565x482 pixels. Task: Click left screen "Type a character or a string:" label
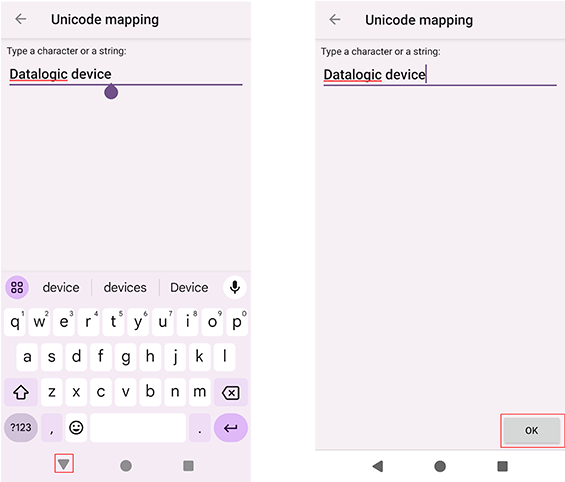click(67, 51)
